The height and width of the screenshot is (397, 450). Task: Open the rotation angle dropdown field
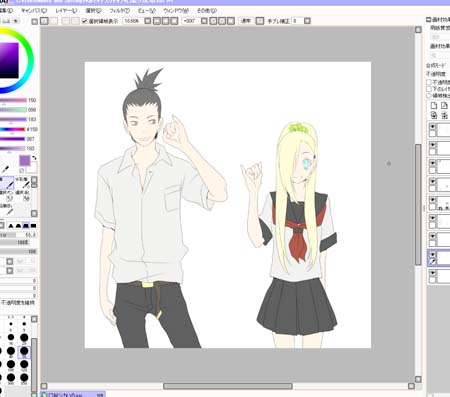190,21
